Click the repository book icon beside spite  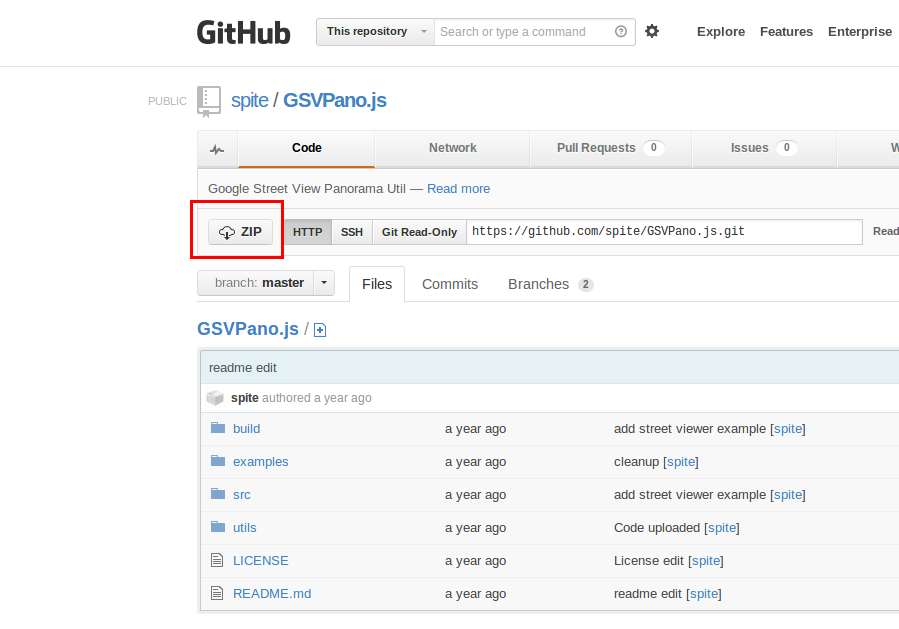click(x=209, y=101)
